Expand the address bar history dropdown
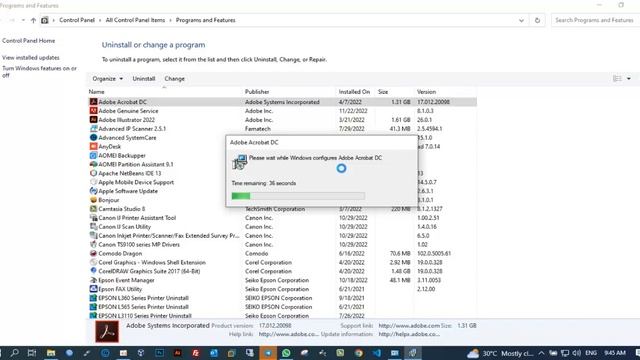 tap(521, 20)
